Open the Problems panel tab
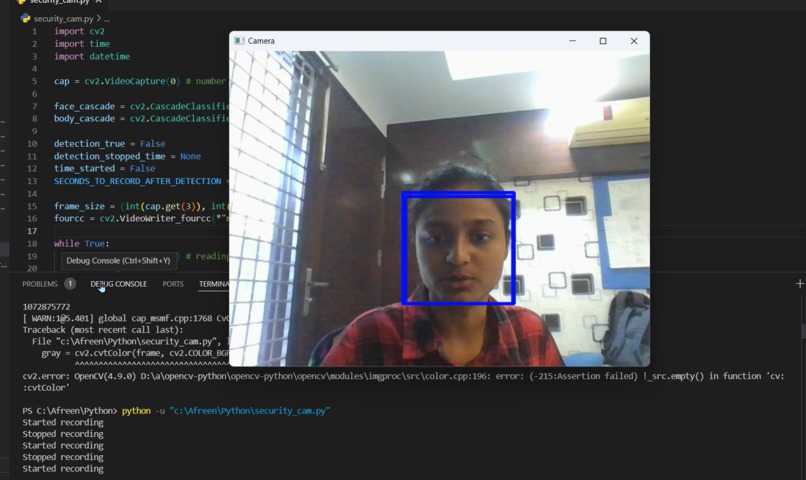Image resolution: width=806 pixels, height=480 pixels. [40, 284]
